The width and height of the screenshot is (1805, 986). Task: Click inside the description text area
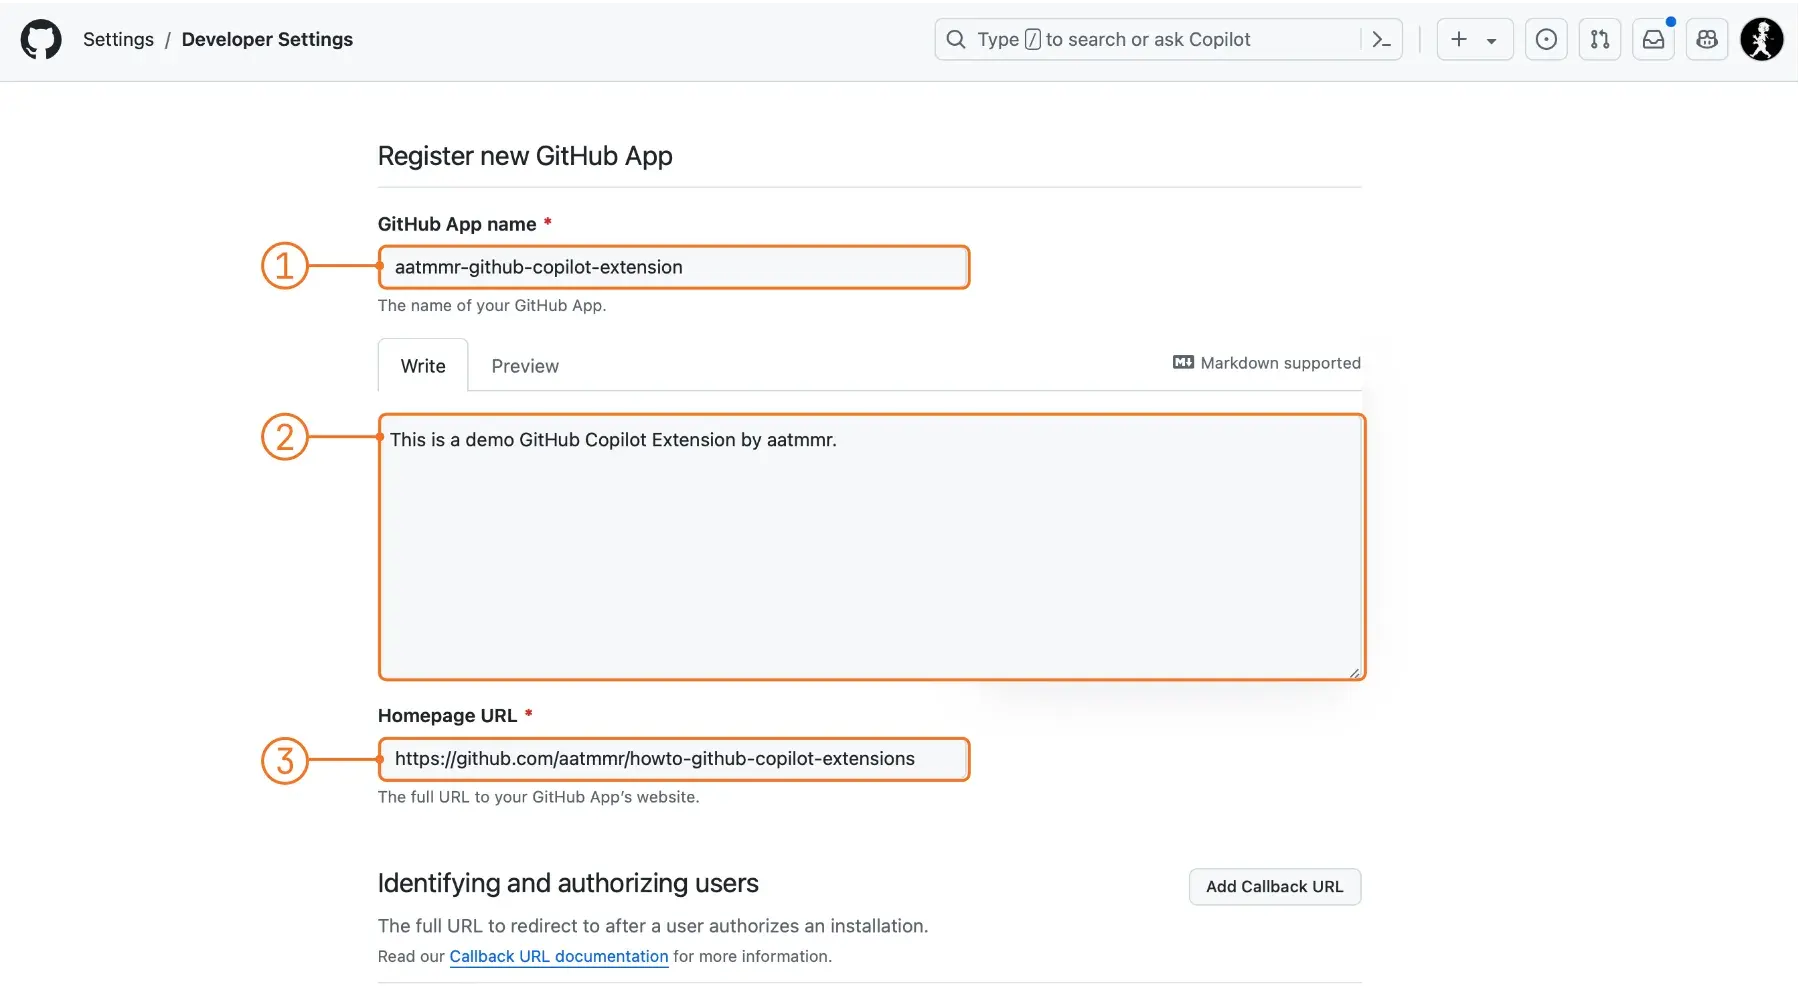[872, 547]
